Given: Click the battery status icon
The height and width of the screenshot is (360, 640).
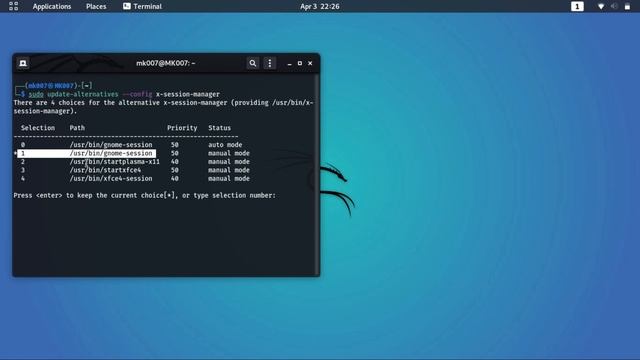Looking at the screenshot, I should [627, 6].
